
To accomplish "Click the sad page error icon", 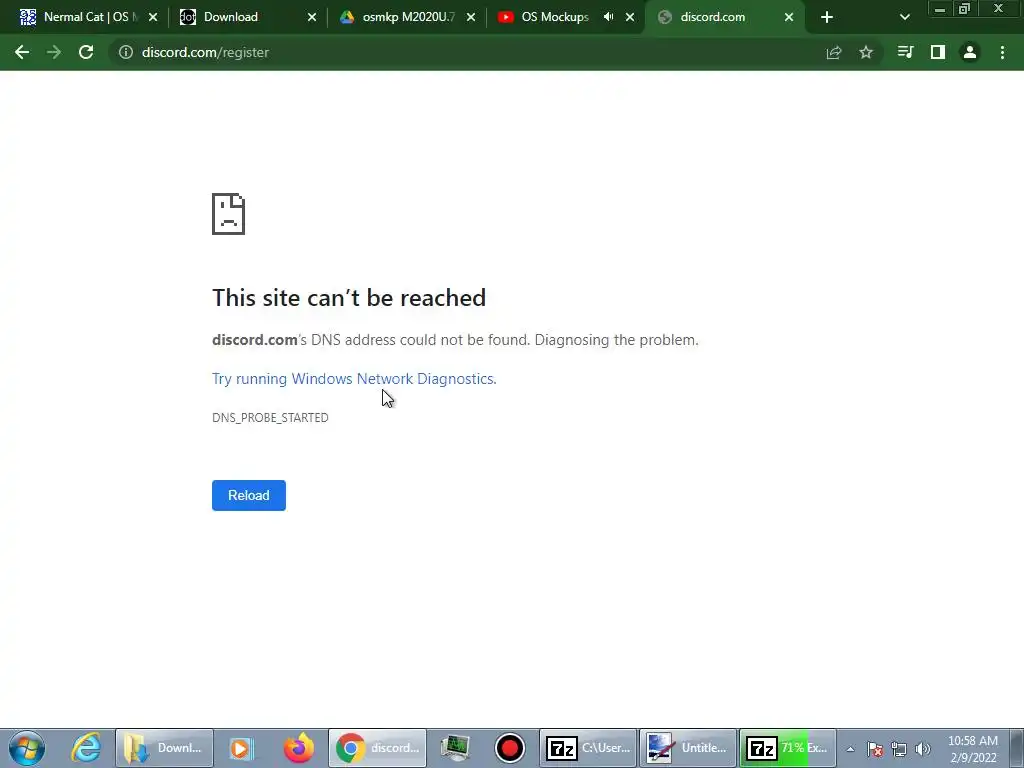I will point(229,214).
